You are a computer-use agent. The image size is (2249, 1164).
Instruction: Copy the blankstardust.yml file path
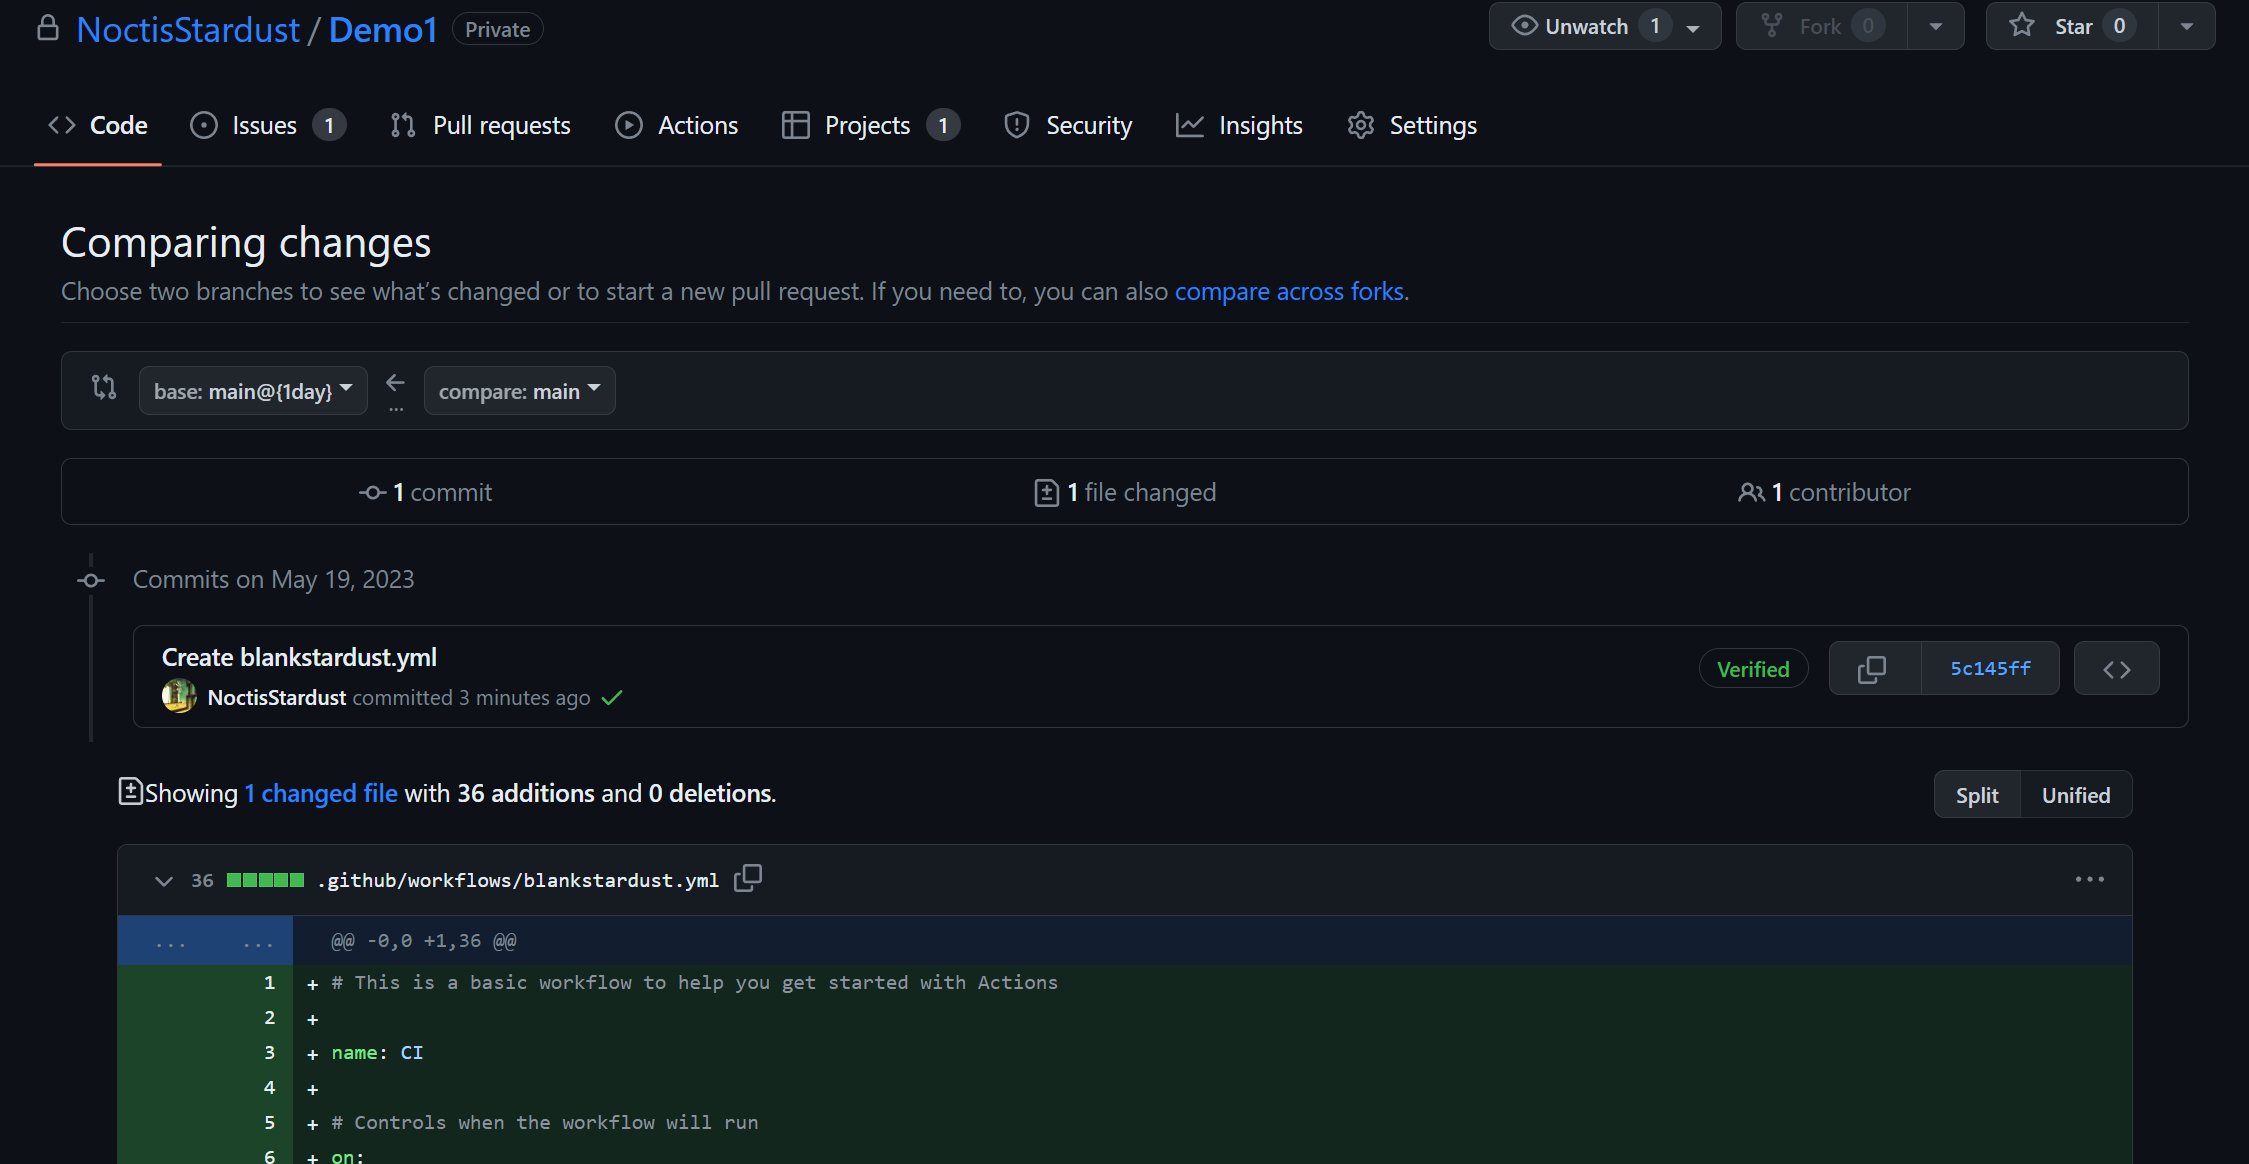[x=747, y=879]
